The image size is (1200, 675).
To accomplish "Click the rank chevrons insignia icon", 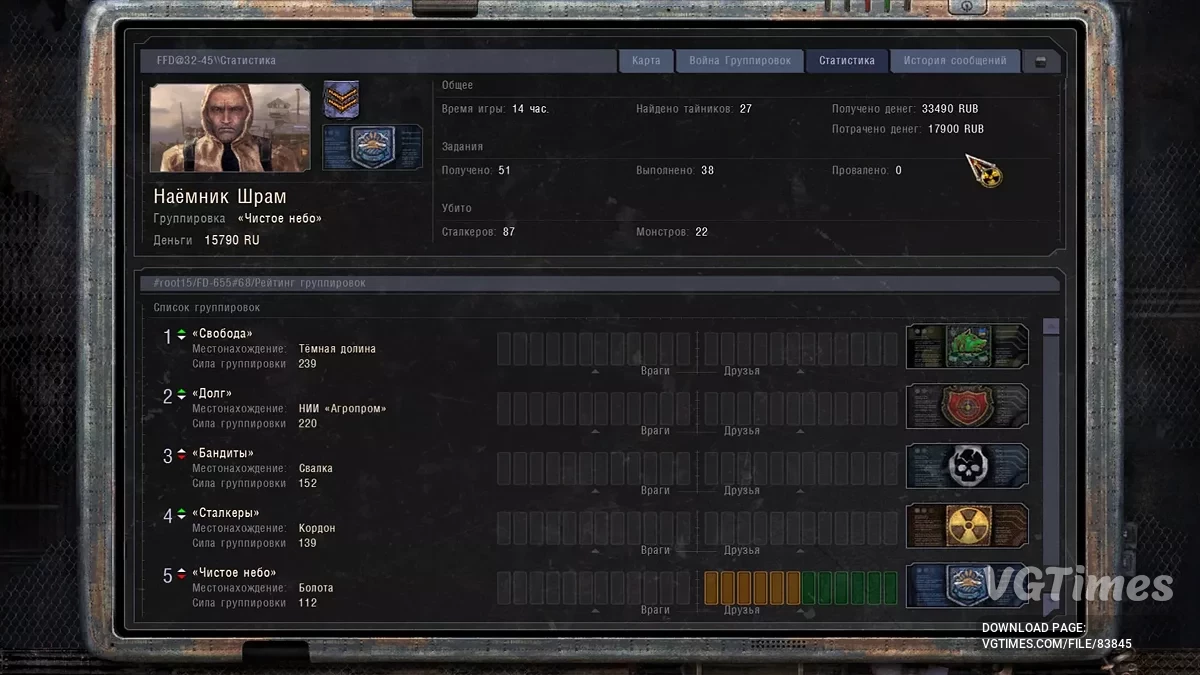I will pyautogui.click(x=341, y=100).
